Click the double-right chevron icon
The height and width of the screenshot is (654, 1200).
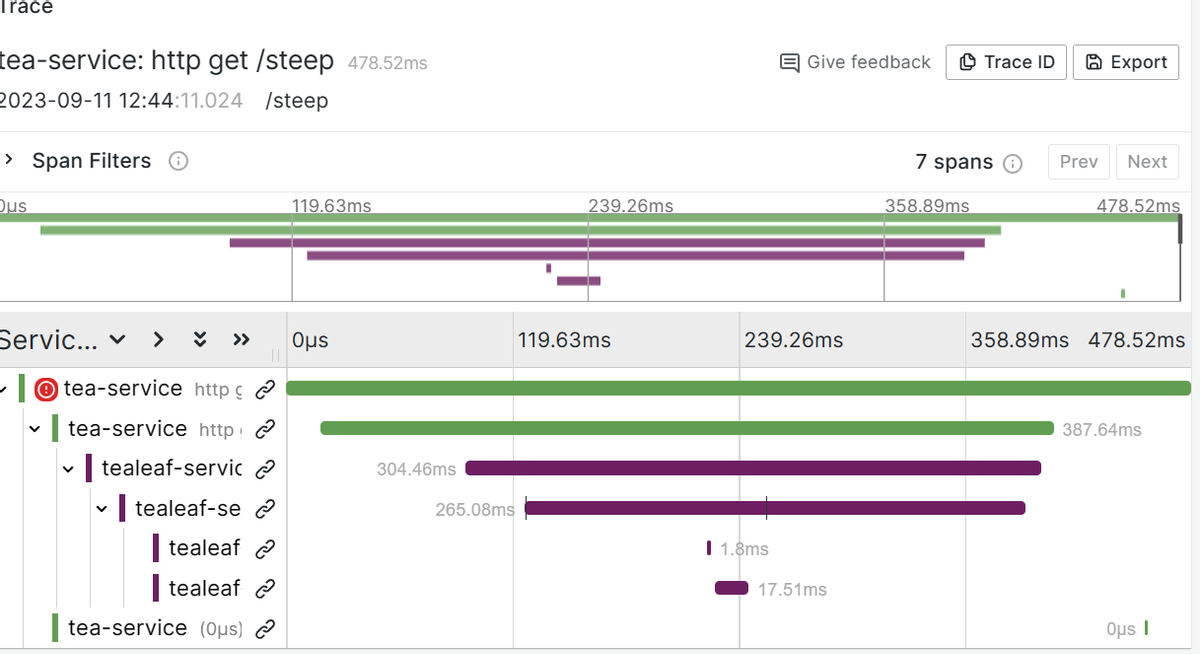[241, 340]
